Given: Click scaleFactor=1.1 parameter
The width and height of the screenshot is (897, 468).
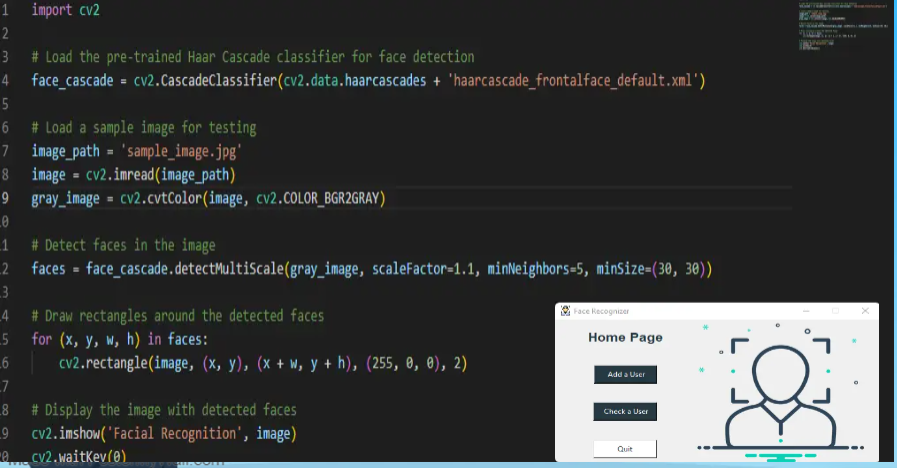Looking at the screenshot, I should tap(423, 269).
